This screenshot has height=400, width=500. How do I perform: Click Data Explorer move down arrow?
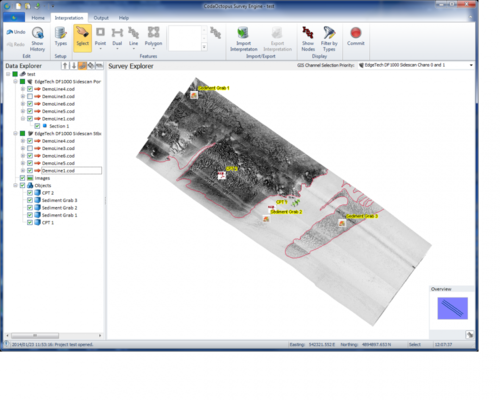(x=74, y=66)
